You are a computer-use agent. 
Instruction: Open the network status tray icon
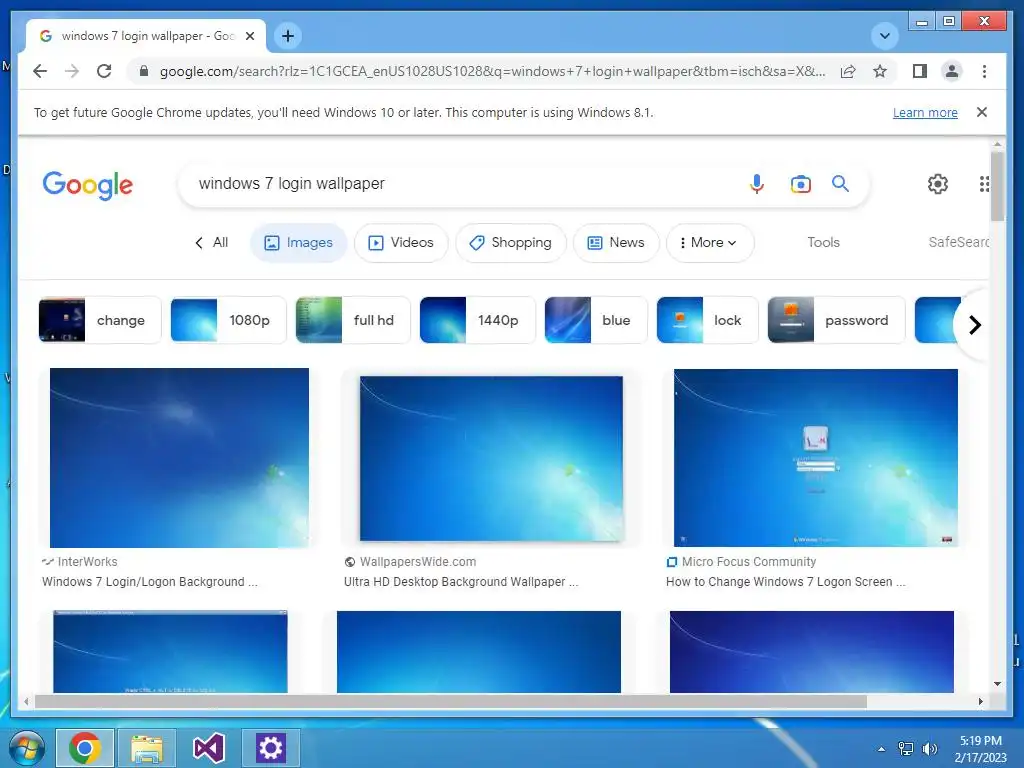tap(906, 749)
